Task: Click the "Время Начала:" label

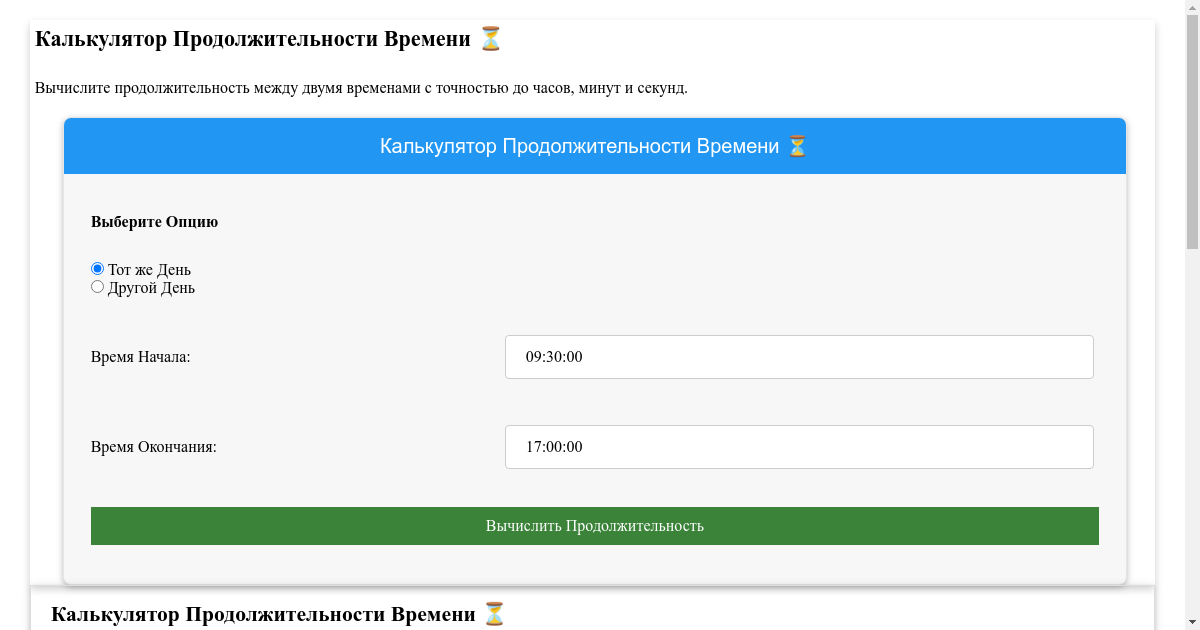Action: click(140, 357)
